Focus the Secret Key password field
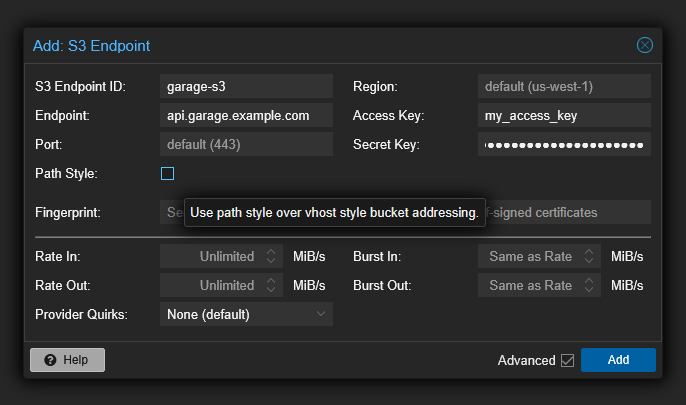 (564, 144)
